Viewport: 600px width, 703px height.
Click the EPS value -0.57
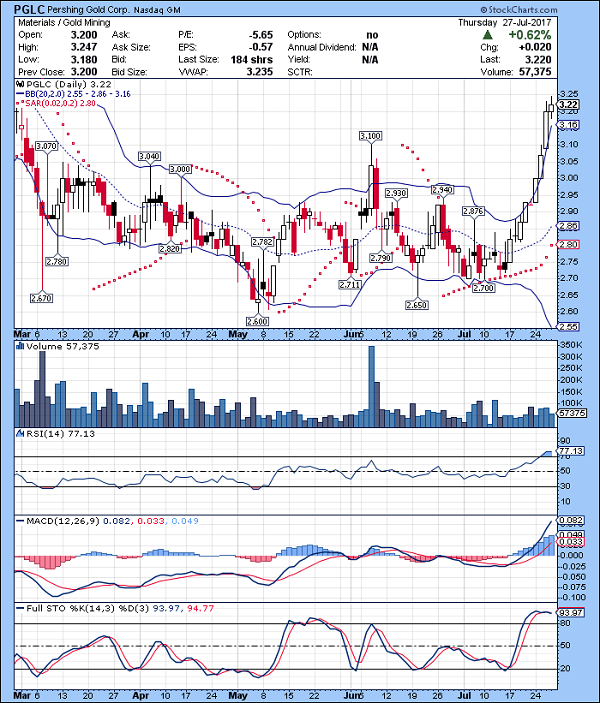[x=261, y=47]
